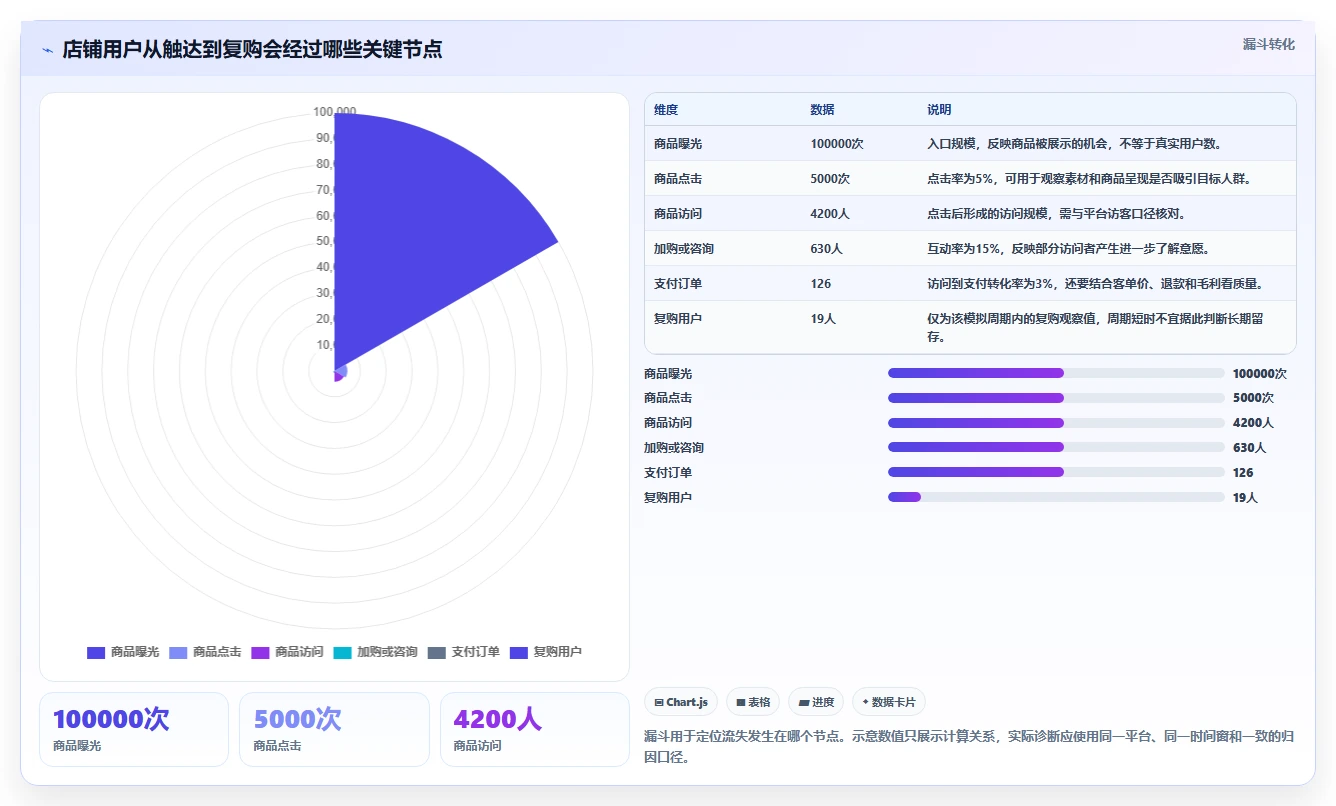Click the 19人 table cell
Viewport: 1336px width, 806px height.
823,319
